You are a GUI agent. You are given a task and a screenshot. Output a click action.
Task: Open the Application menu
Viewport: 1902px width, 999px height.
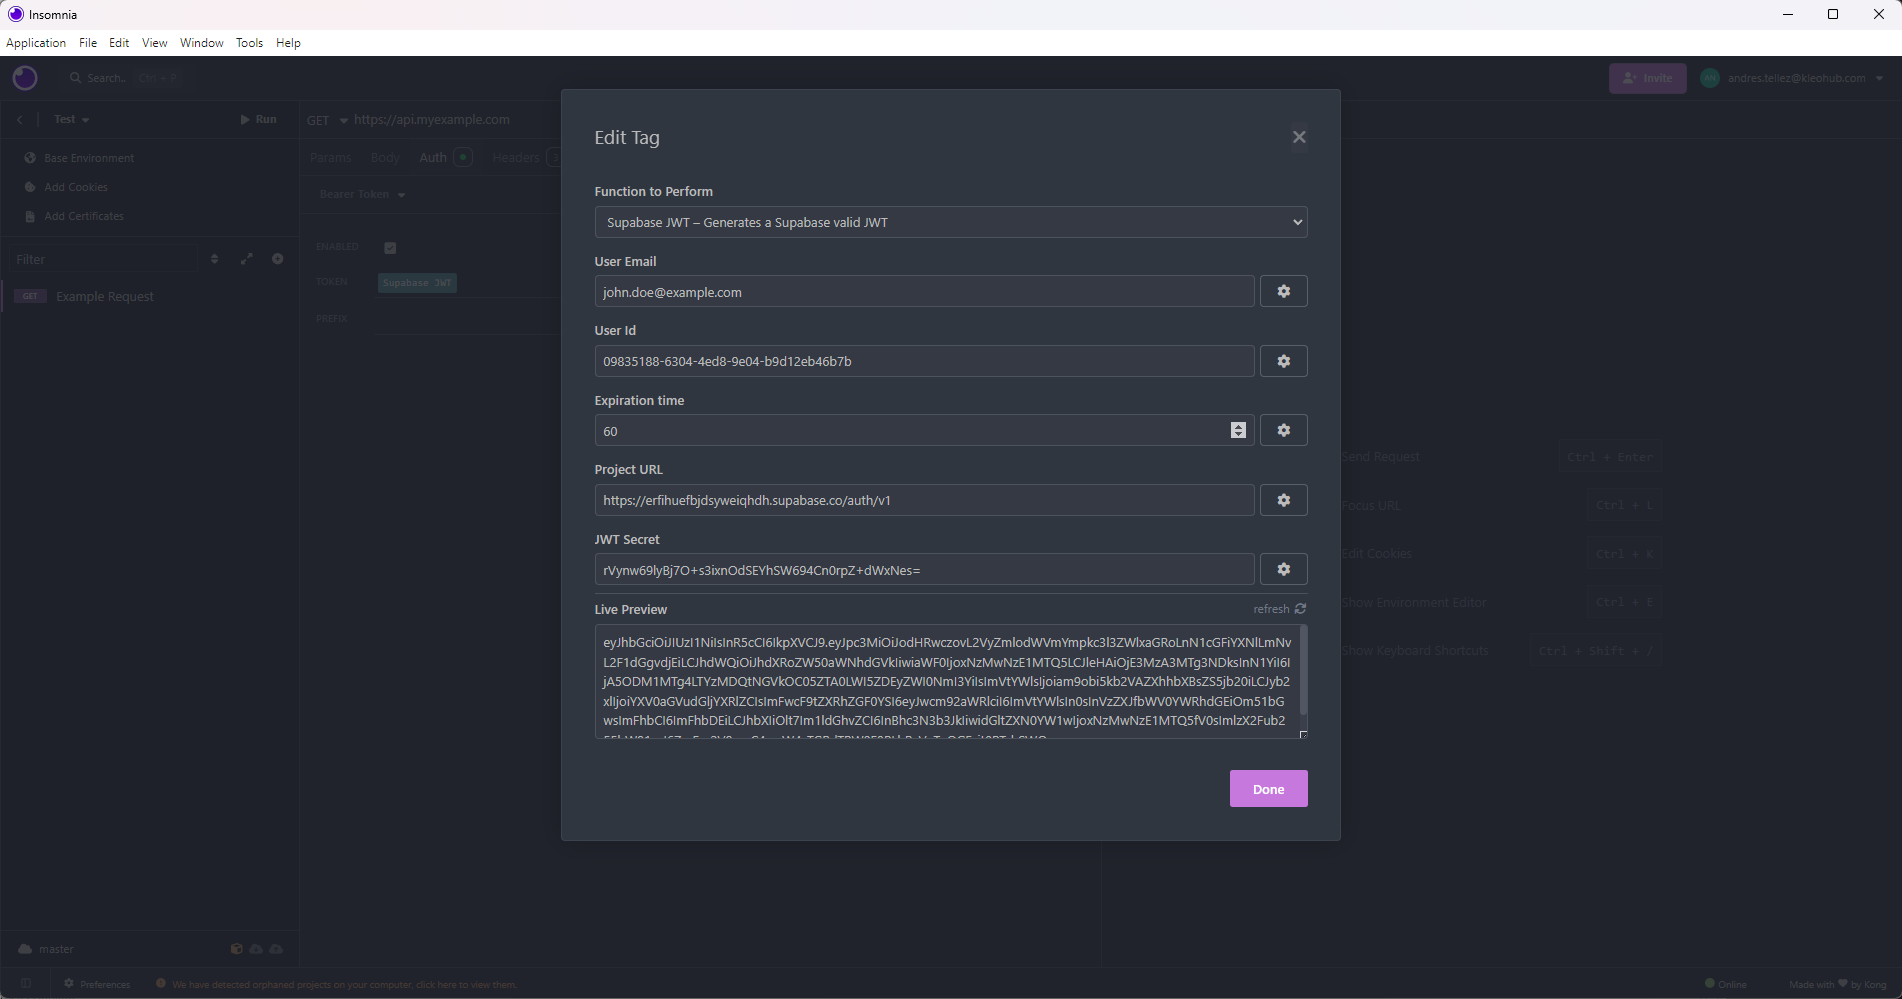[x=36, y=43]
